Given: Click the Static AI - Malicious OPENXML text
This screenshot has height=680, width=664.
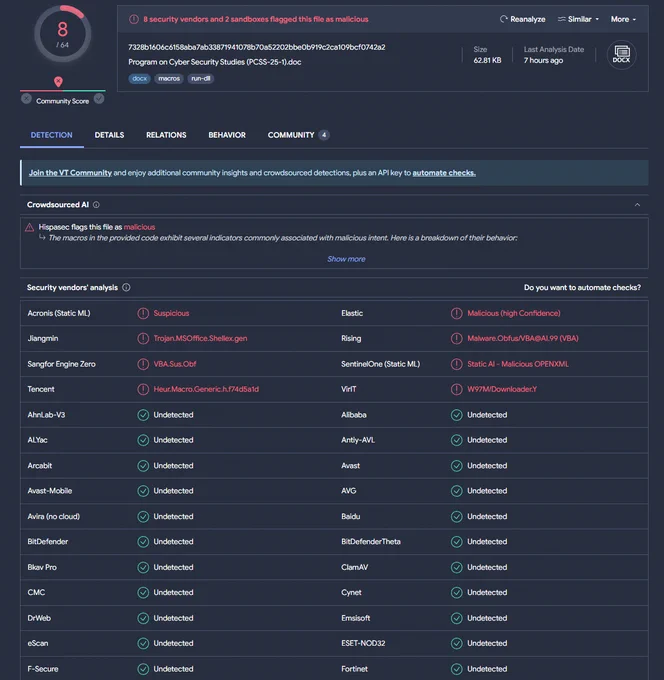Looking at the screenshot, I should point(518,364).
